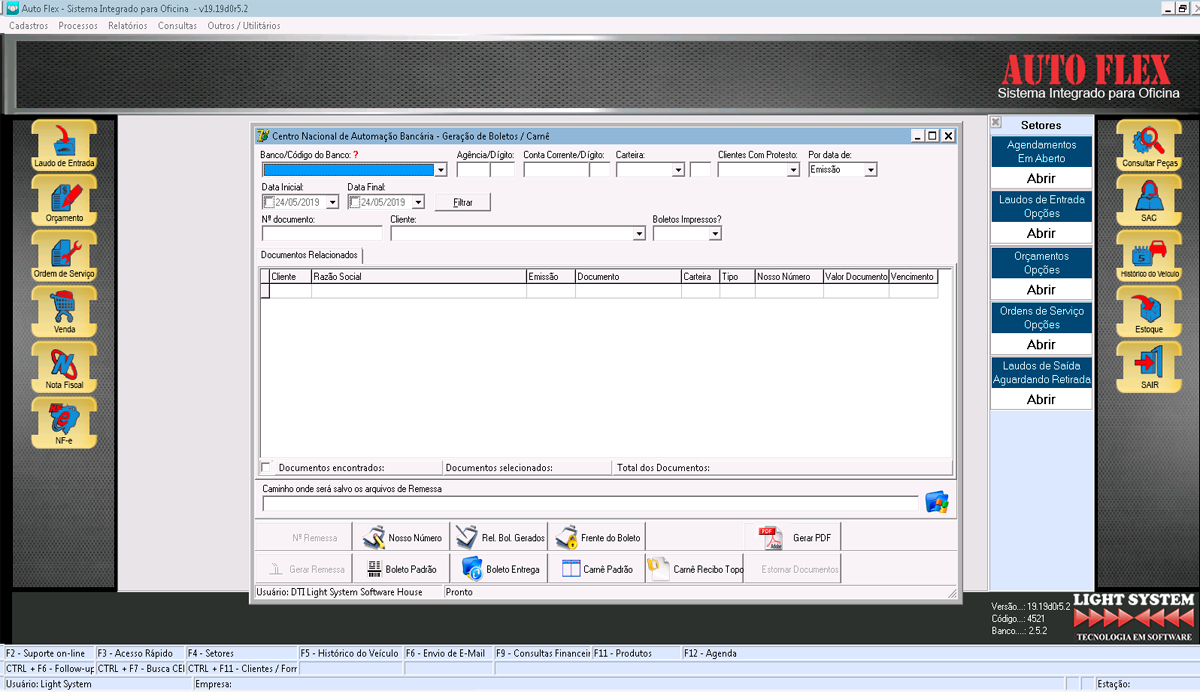Click the Filtrar button
The width and height of the screenshot is (1200, 692).
tap(463, 202)
